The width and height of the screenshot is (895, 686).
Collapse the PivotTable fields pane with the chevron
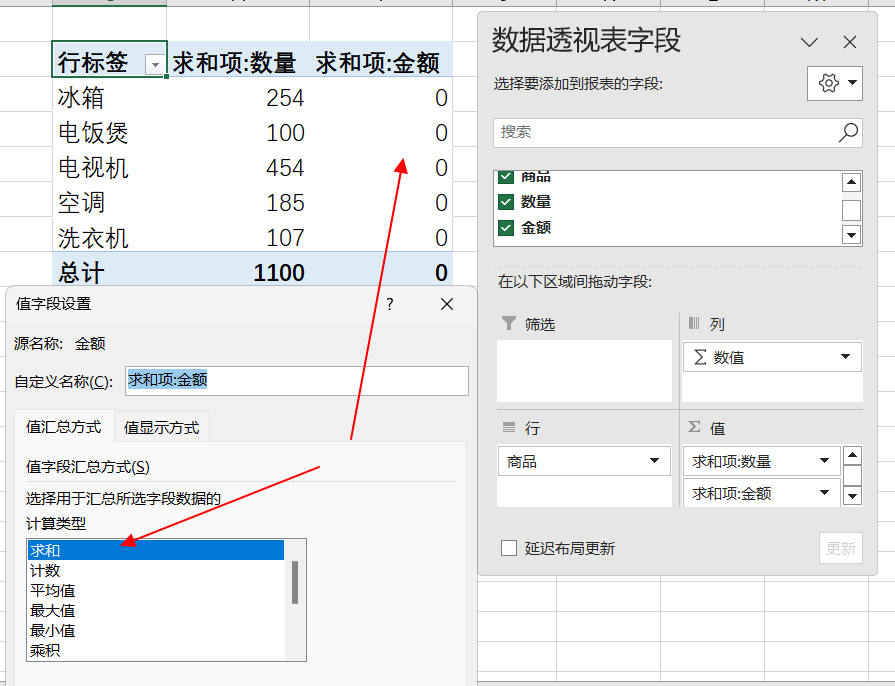point(809,42)
